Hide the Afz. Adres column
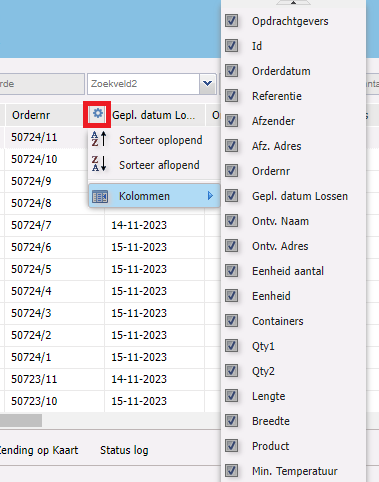This screenshot has width=379, height=482. pyautogui.click(x=231, y=146)
